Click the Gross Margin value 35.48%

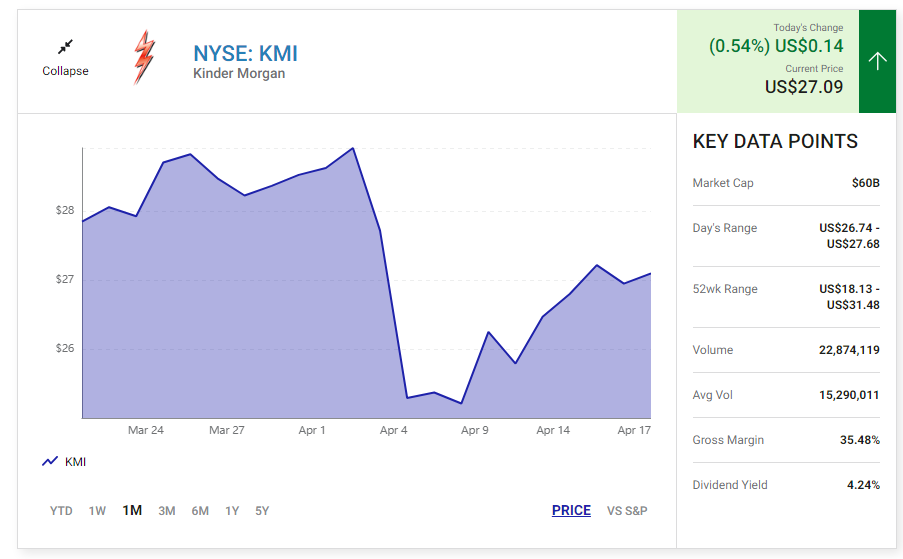click(860, 440)
